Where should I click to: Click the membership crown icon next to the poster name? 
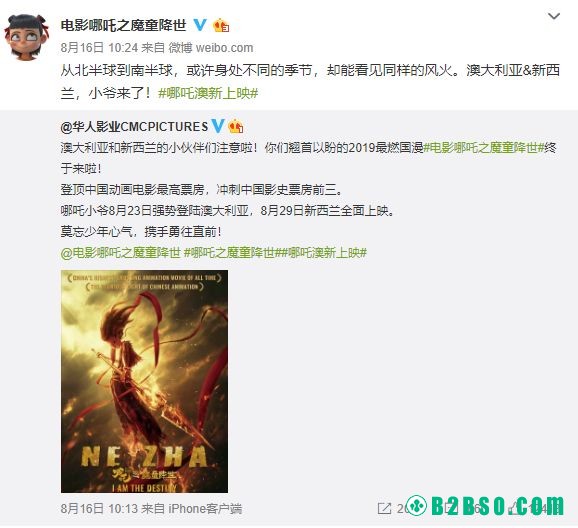click(x=221, y=25)
